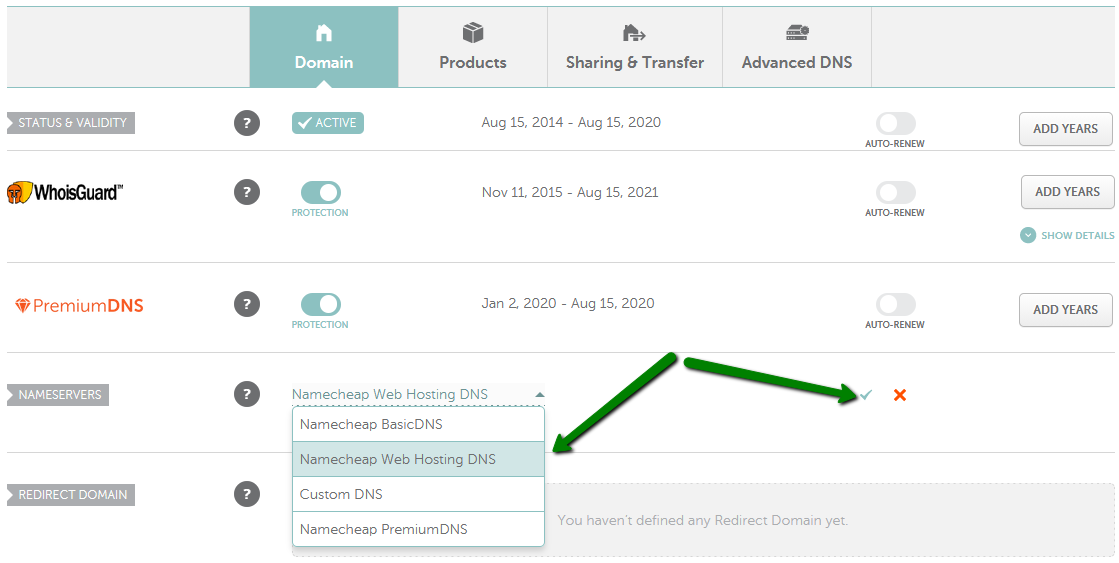Click the box icon on Products tab
1119x563 pixels.
[x=472, y=33]
